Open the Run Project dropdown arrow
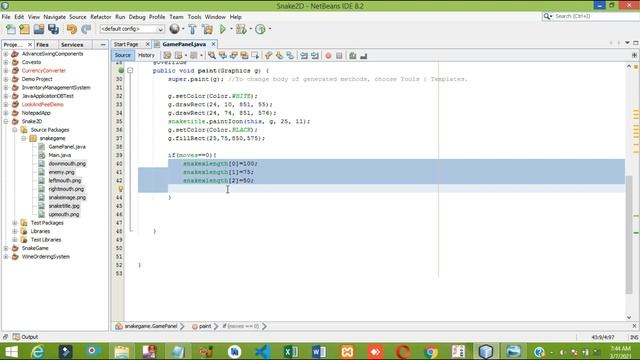This screenshot has height=360, width=640. click(x=231, y=29)
